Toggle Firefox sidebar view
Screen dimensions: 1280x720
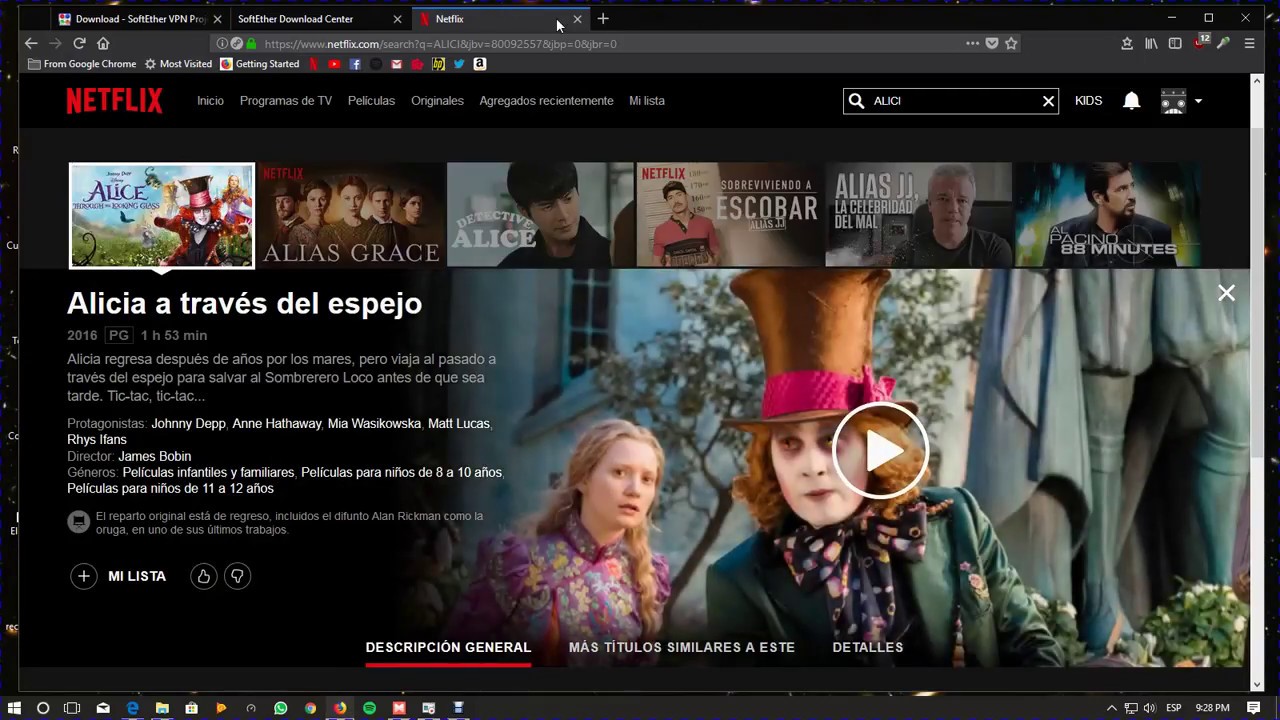click(x=1175, y=44)
